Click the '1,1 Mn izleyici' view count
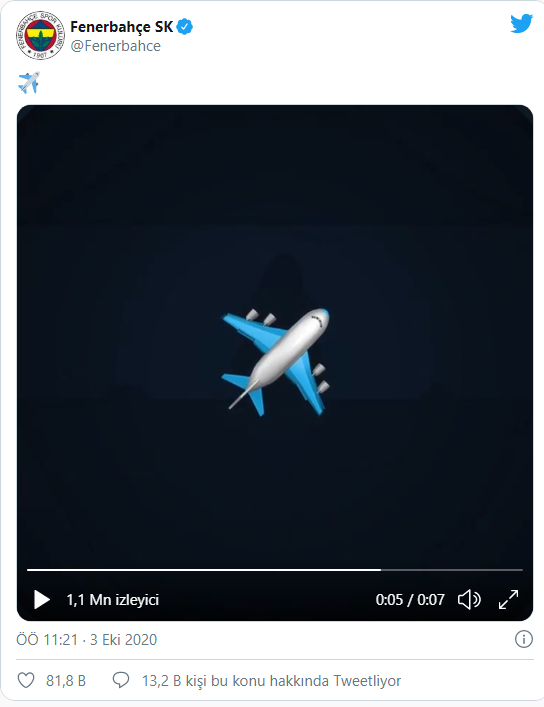 click(x=113, y=600)
